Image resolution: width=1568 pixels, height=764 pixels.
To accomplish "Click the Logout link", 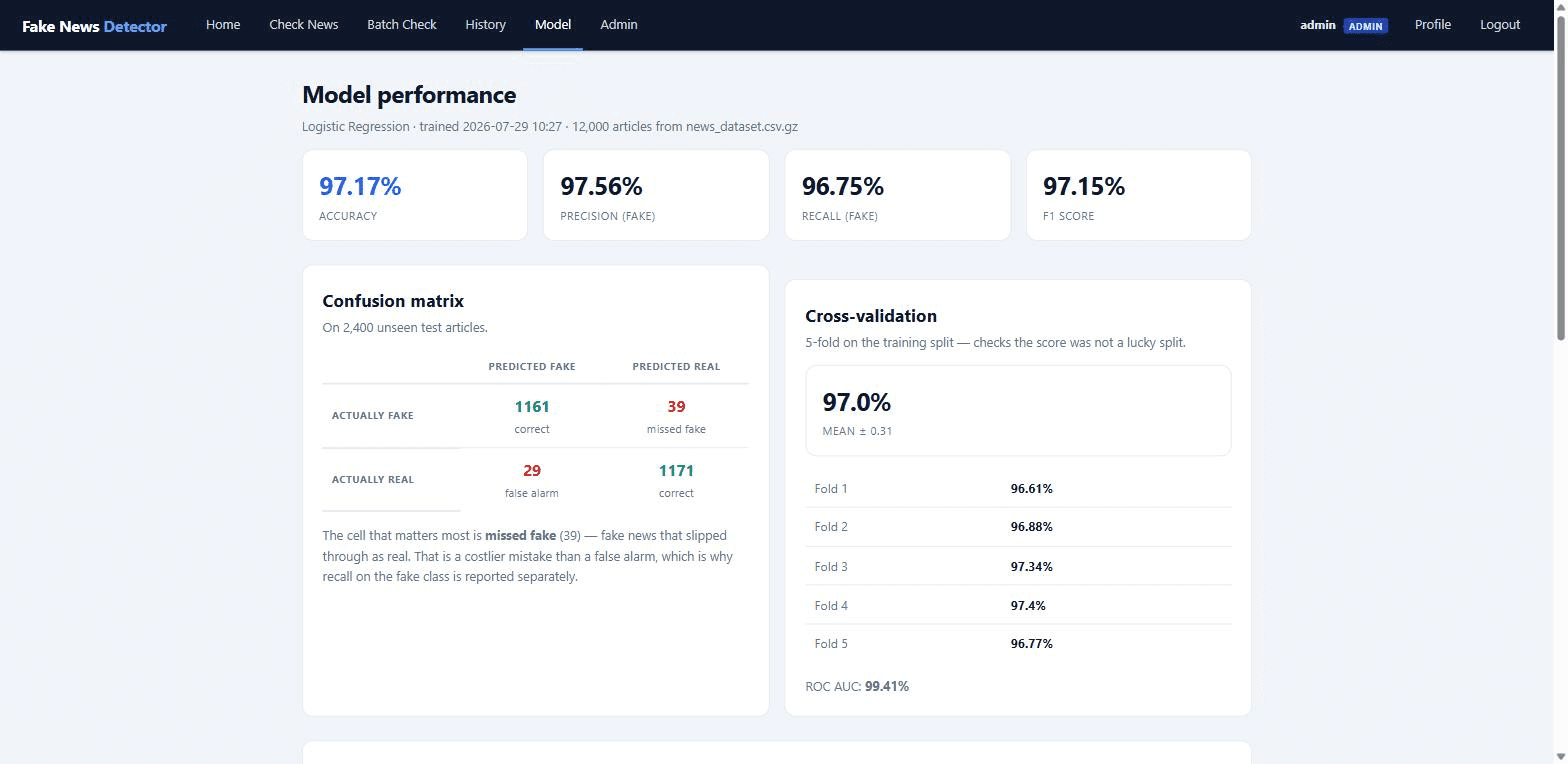I will [x=1500, y=25].
